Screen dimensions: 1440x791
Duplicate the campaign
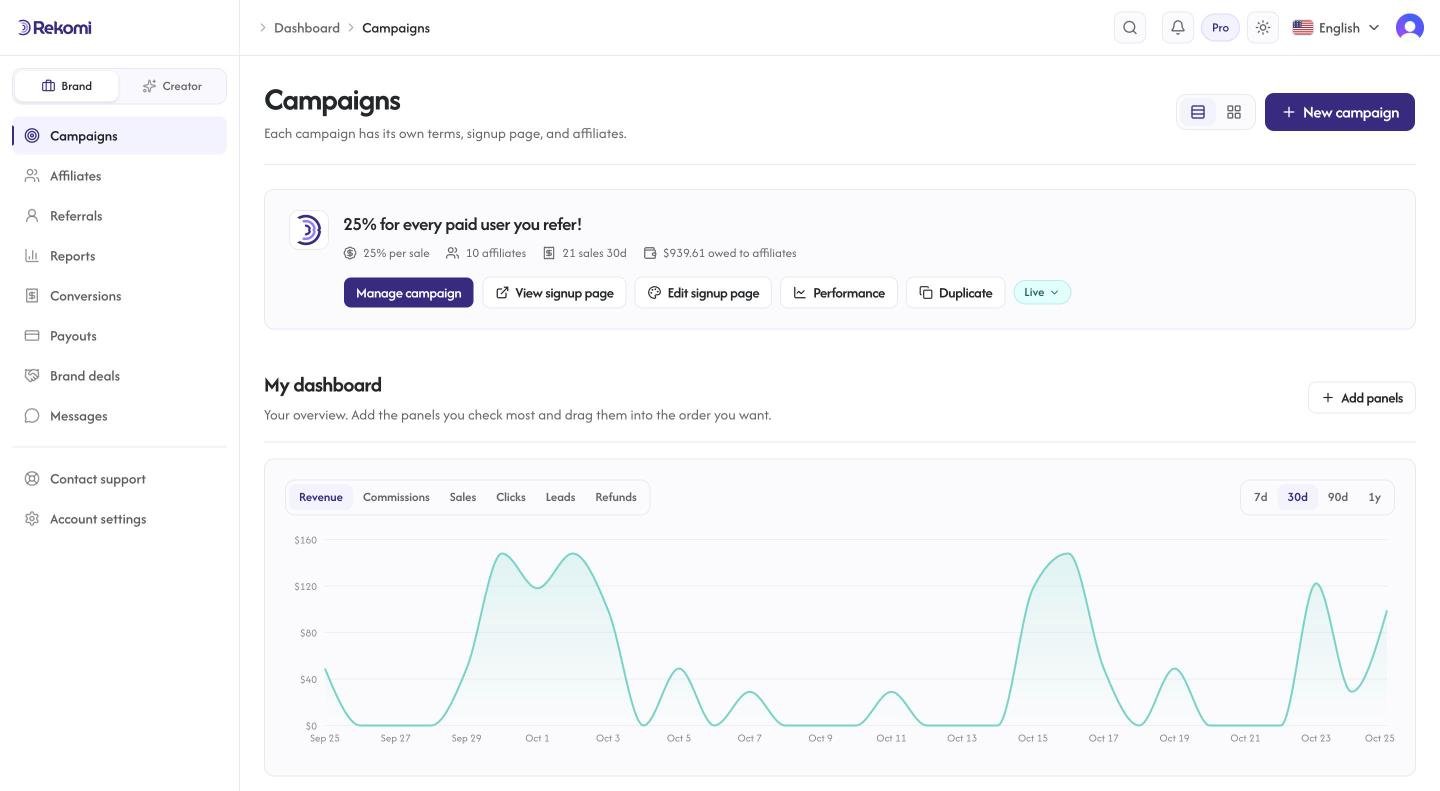[955, 293]
